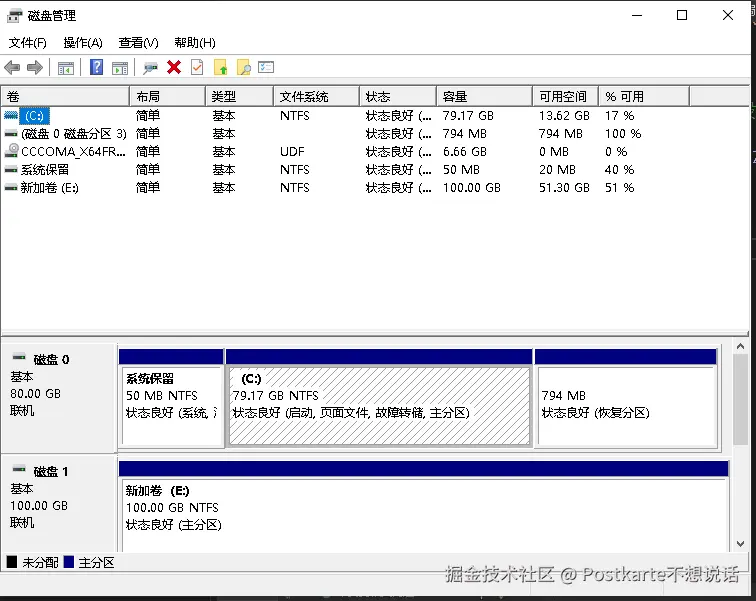The width and height of the screenshot is (756, 601).
Task: Toggle the action pane toolbar icon
Action: tap(120, 68)
